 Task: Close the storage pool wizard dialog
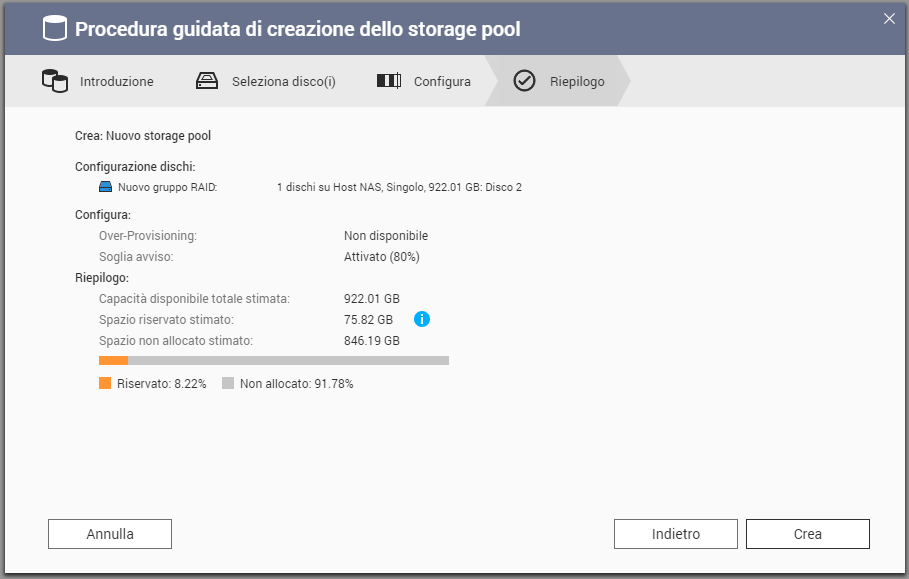pyautogui.click(x=889, y=17)
